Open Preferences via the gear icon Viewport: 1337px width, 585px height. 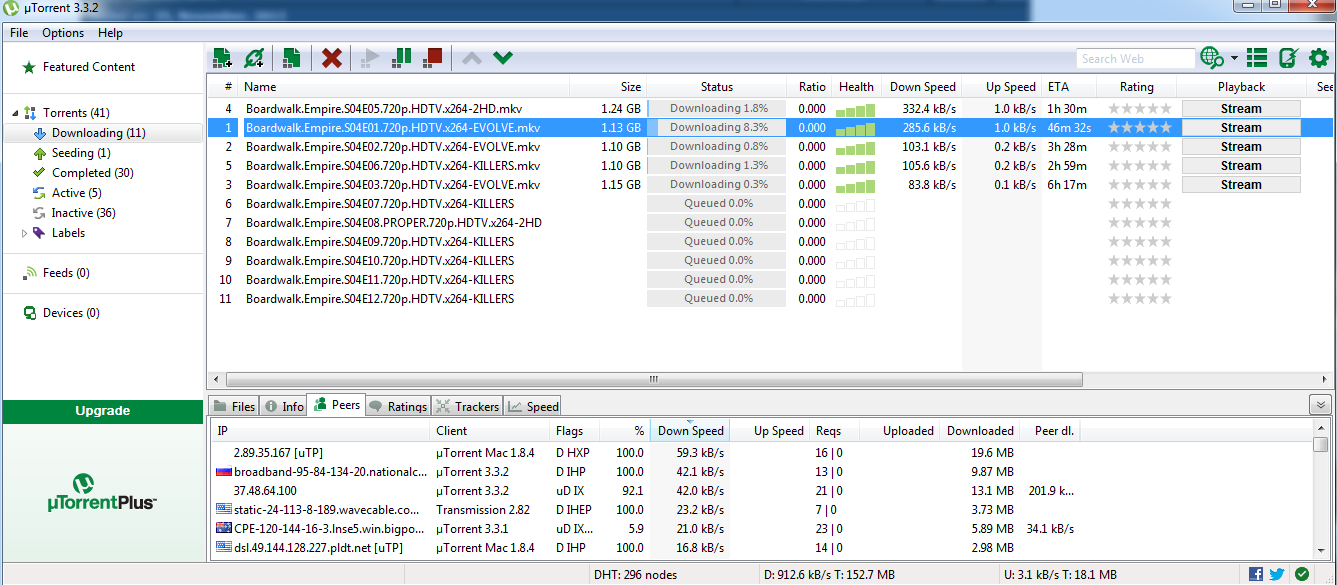(1318, 58)
